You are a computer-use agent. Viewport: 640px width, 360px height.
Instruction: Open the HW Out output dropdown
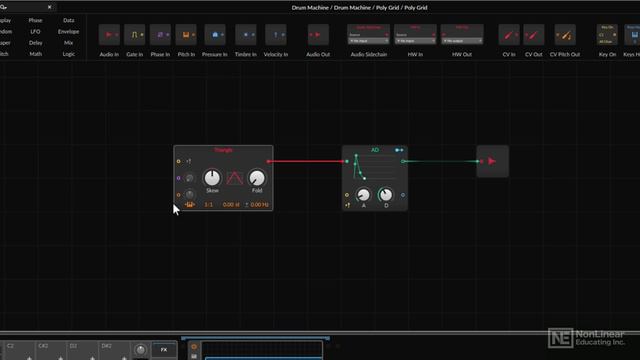tap(462, 41)
